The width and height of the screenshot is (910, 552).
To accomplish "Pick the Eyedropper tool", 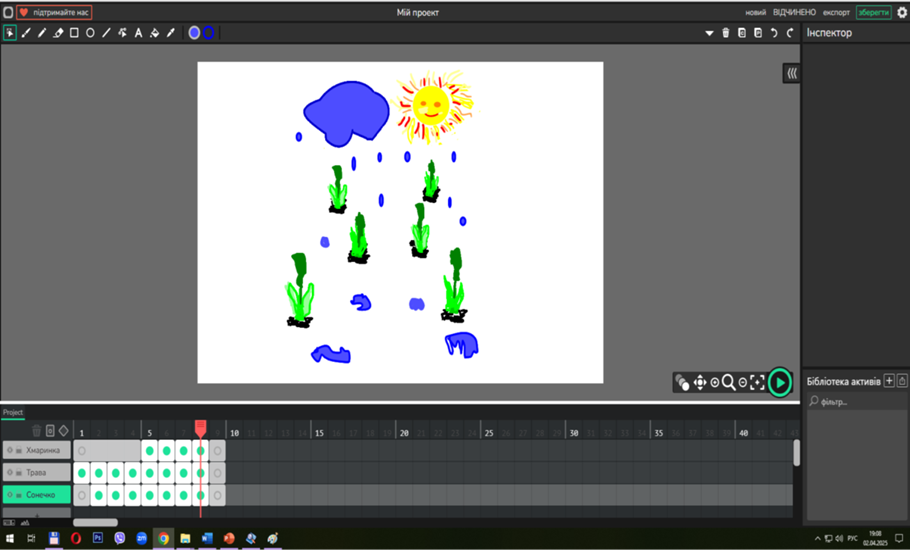I will [171, 33].
